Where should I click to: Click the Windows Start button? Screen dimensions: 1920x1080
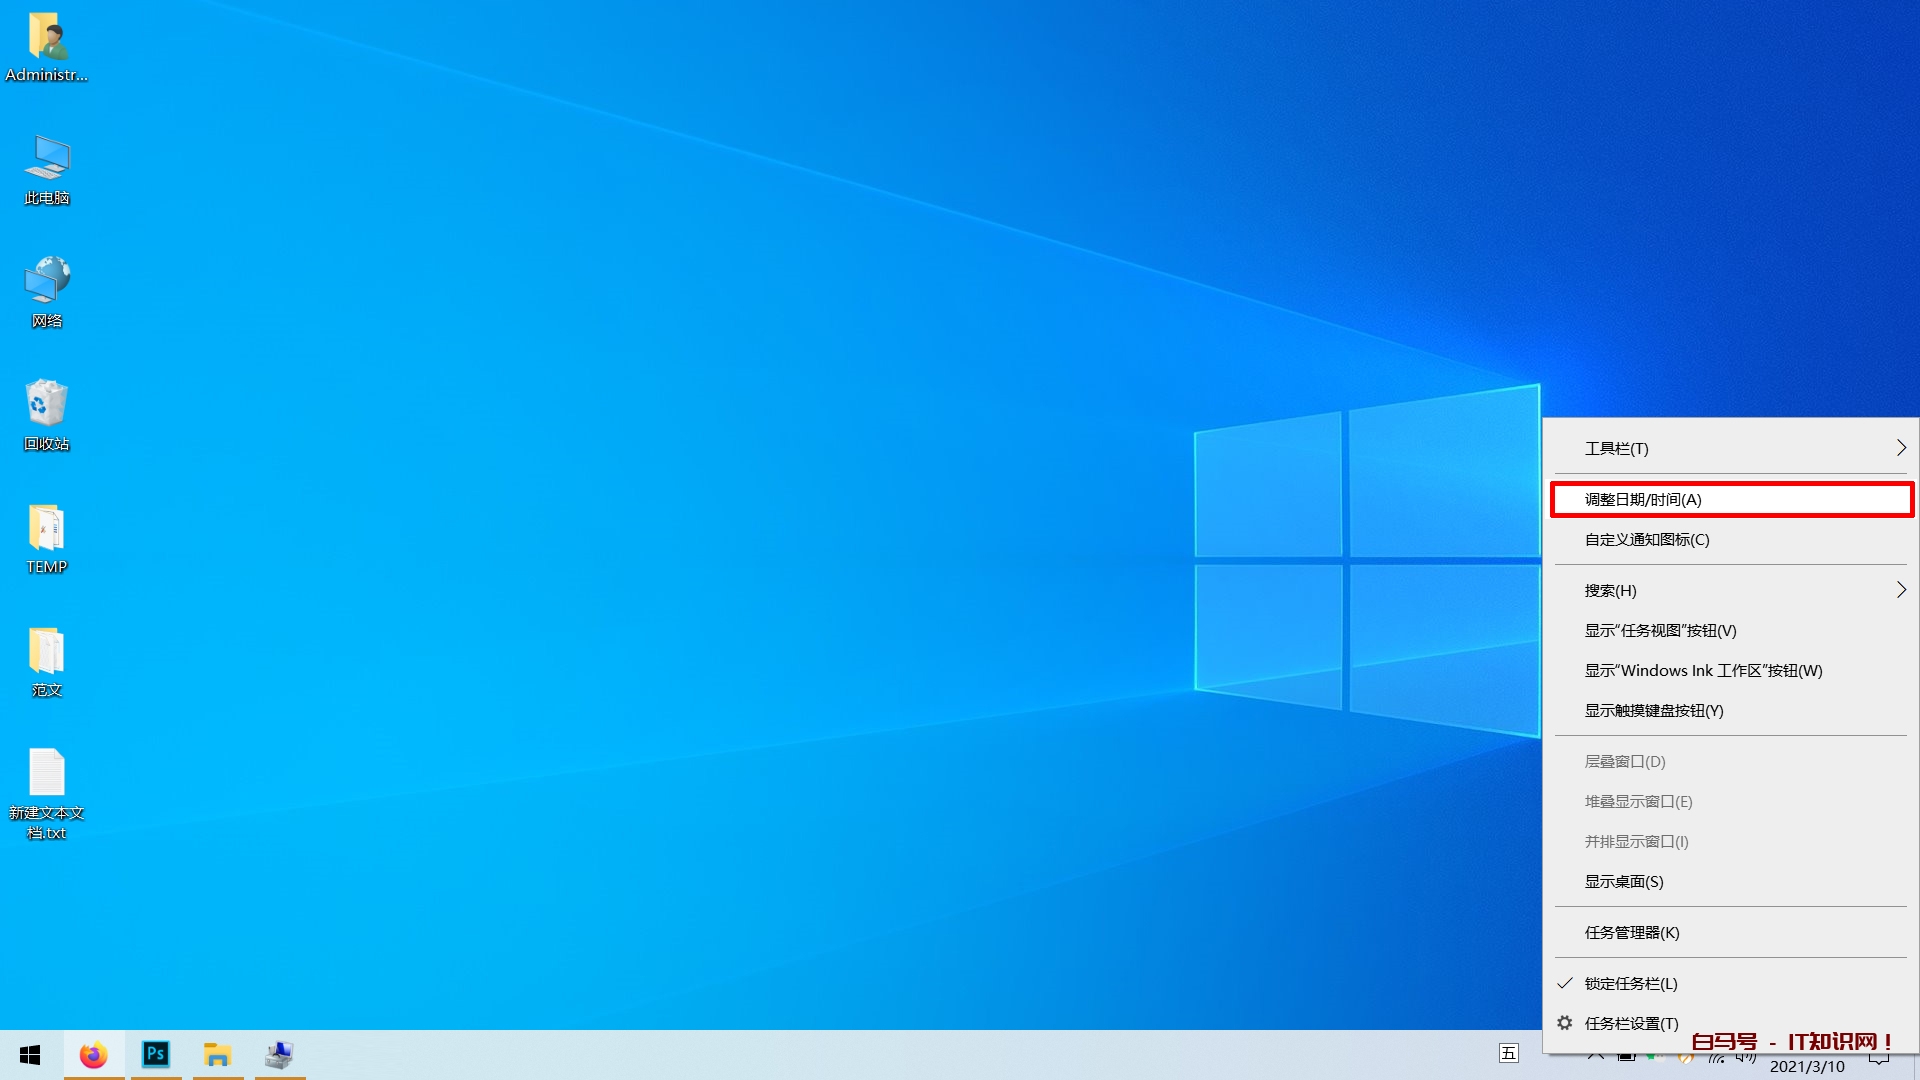[x=30, y=1055]
